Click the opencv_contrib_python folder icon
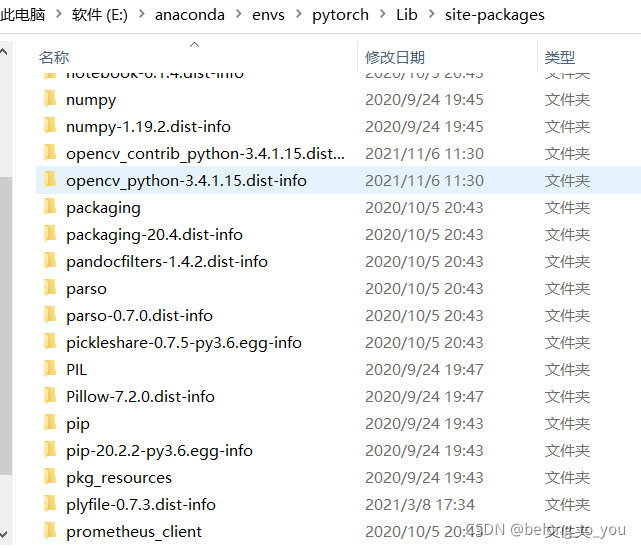The image size is (641, 548). (x=50, y=153)
